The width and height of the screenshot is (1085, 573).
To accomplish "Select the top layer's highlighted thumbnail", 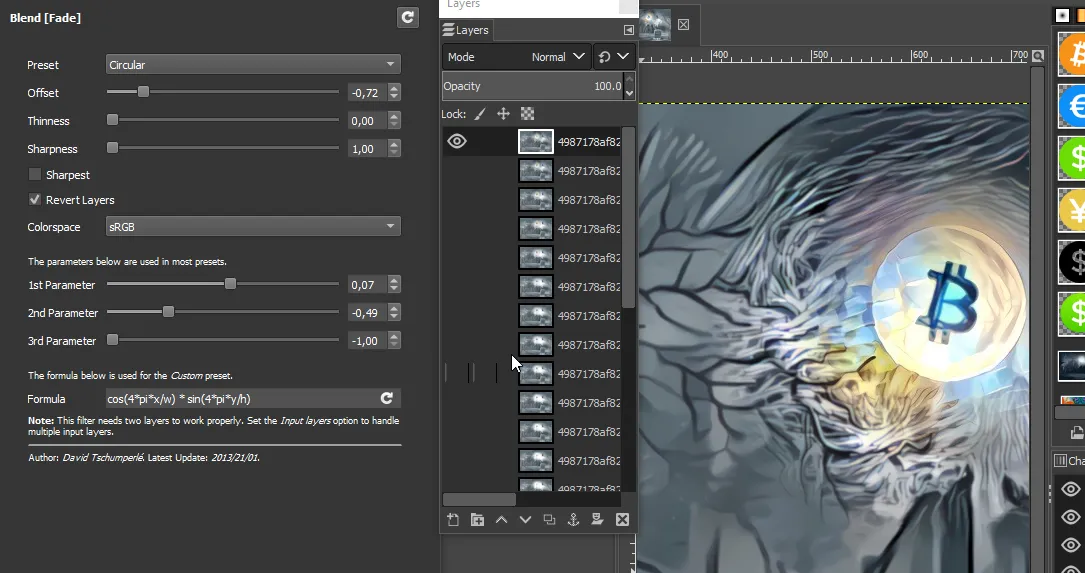I will pyautogui.click(x=536, y=142).
